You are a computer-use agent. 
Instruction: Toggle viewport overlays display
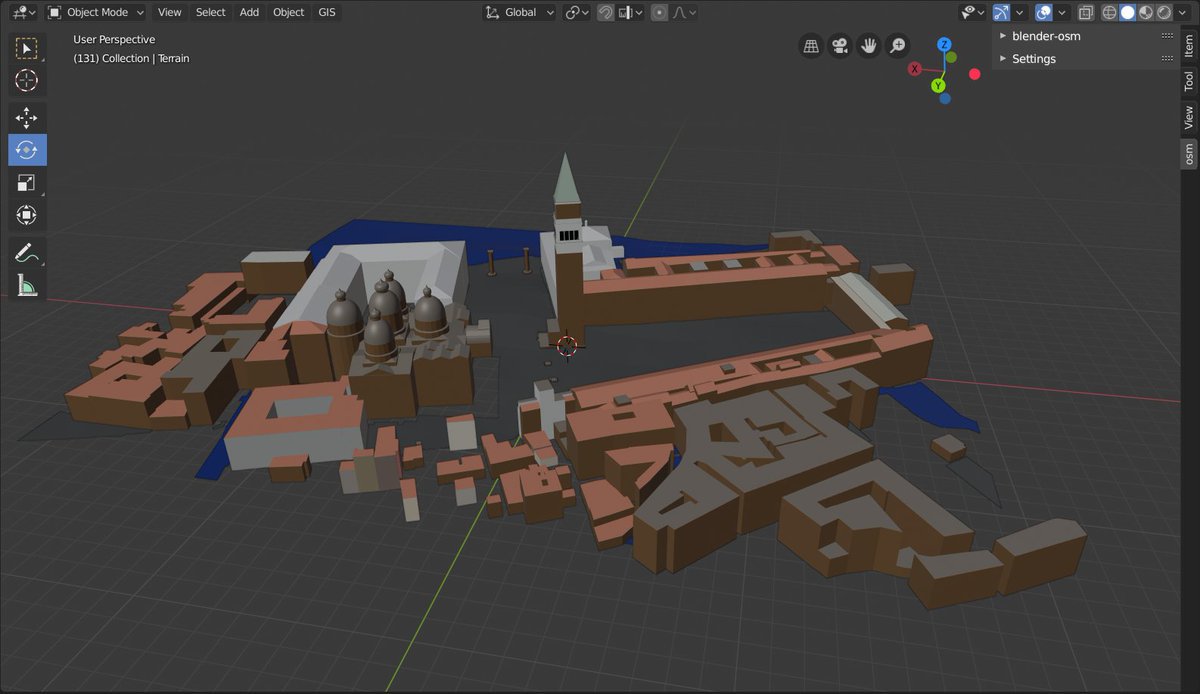point(1044,13)
